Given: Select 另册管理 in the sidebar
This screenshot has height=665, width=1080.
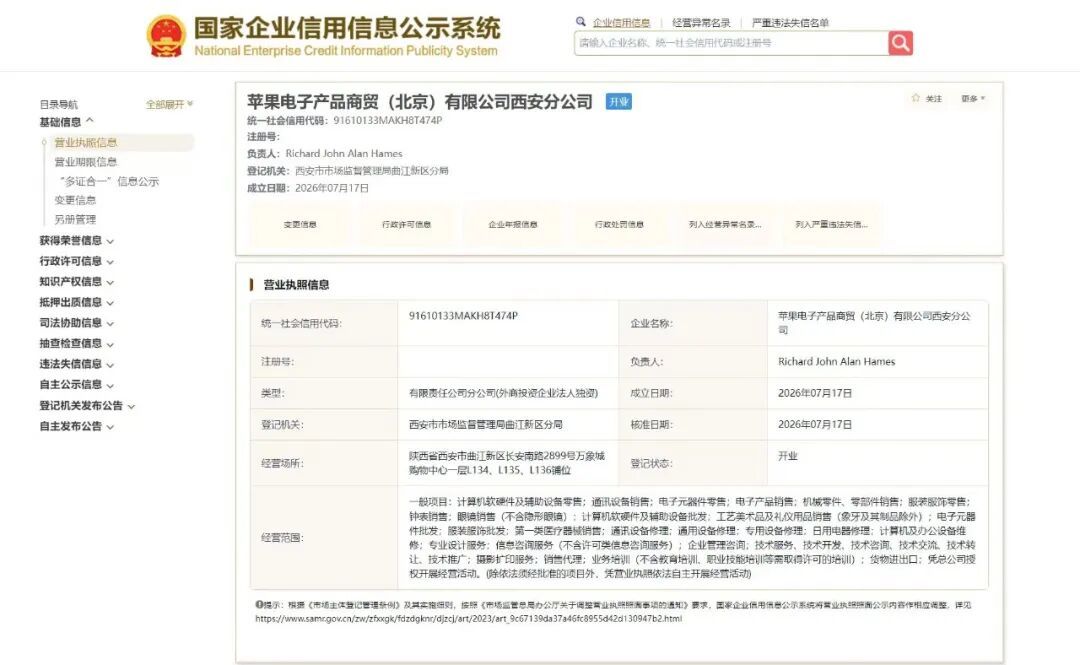Looking at the screenshot, I should coord(75,219).
